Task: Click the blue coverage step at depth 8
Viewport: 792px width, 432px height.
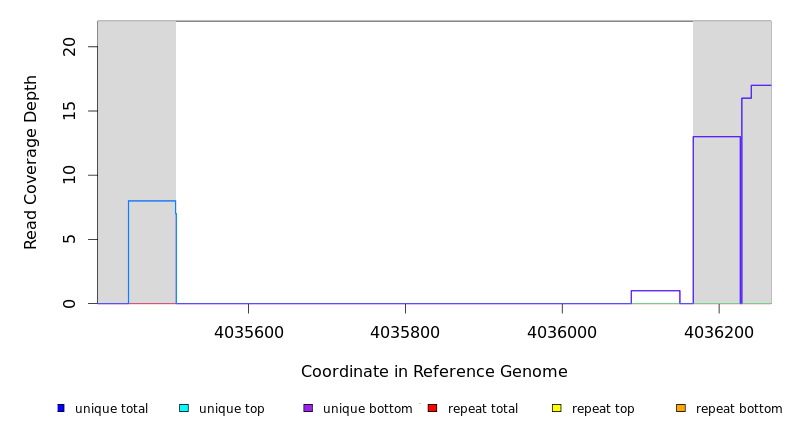Action: [152, 201]
